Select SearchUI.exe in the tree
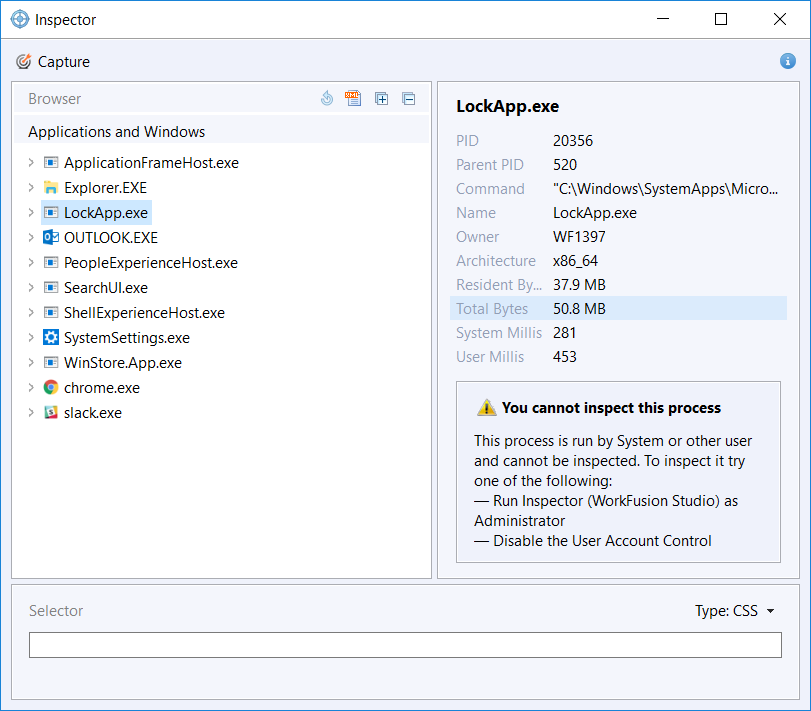The image size is (811, 711). coord(106,288)
